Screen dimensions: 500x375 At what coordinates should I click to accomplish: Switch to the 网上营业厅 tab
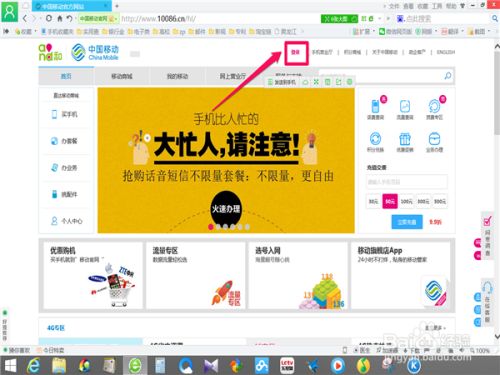[233, 76]
